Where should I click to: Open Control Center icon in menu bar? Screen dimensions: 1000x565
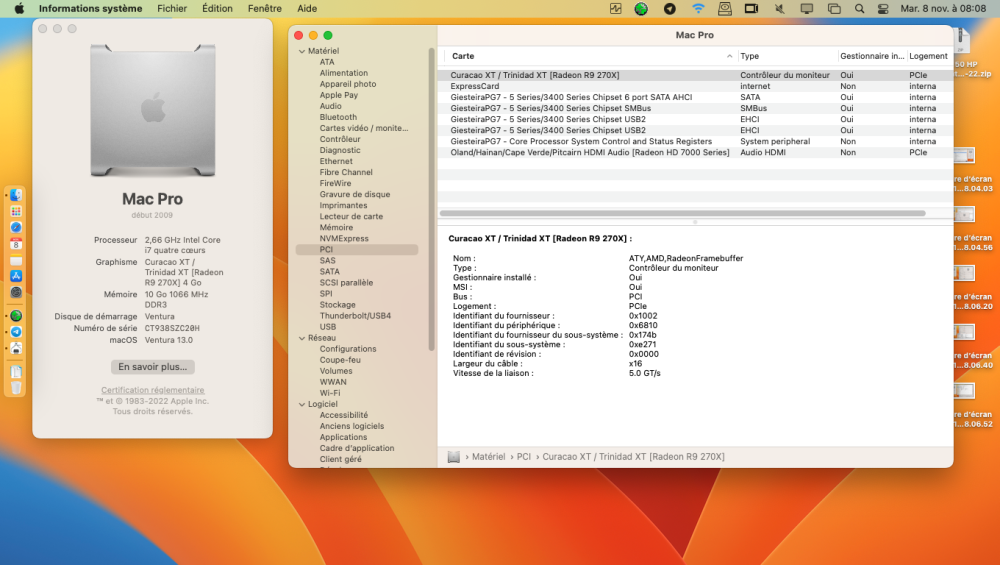(x=883, y=8)
